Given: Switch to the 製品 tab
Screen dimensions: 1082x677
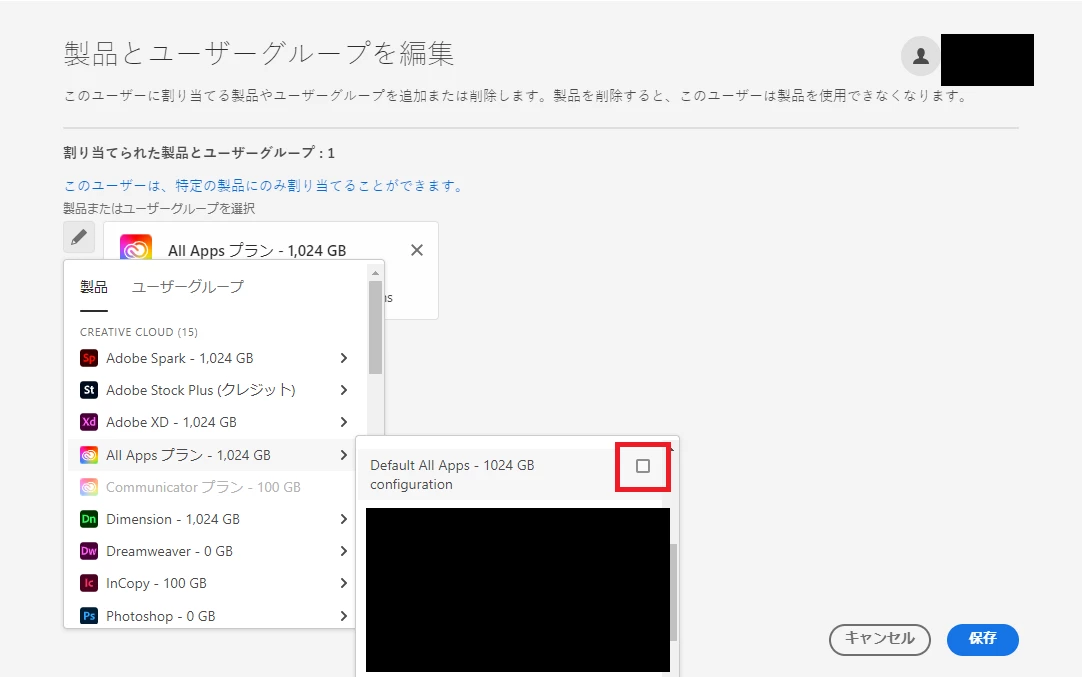Looking at the screenshot, I should [x=94, y=286].
